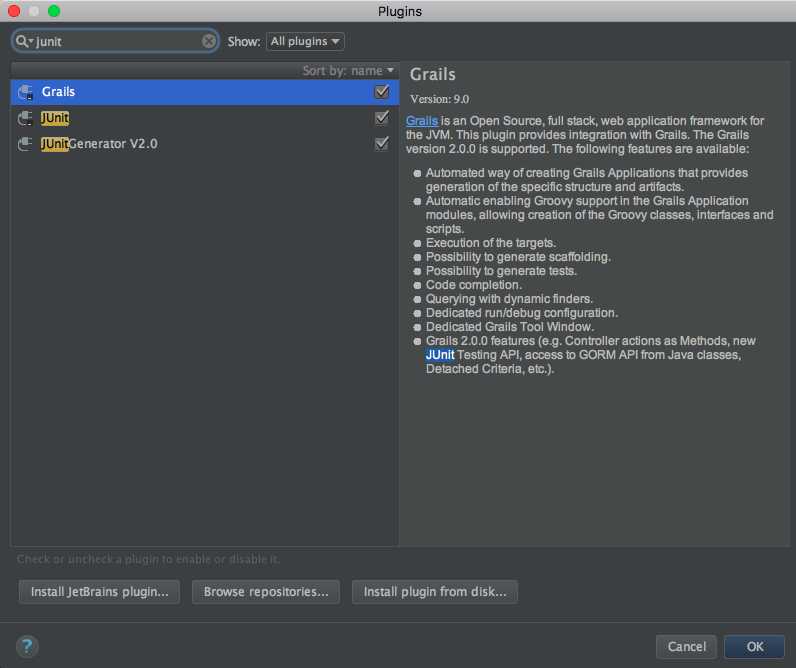Click the JUnitGenerator V2.0 plugin icon
The image size is (796, 668).
click(x=25, y=144)
